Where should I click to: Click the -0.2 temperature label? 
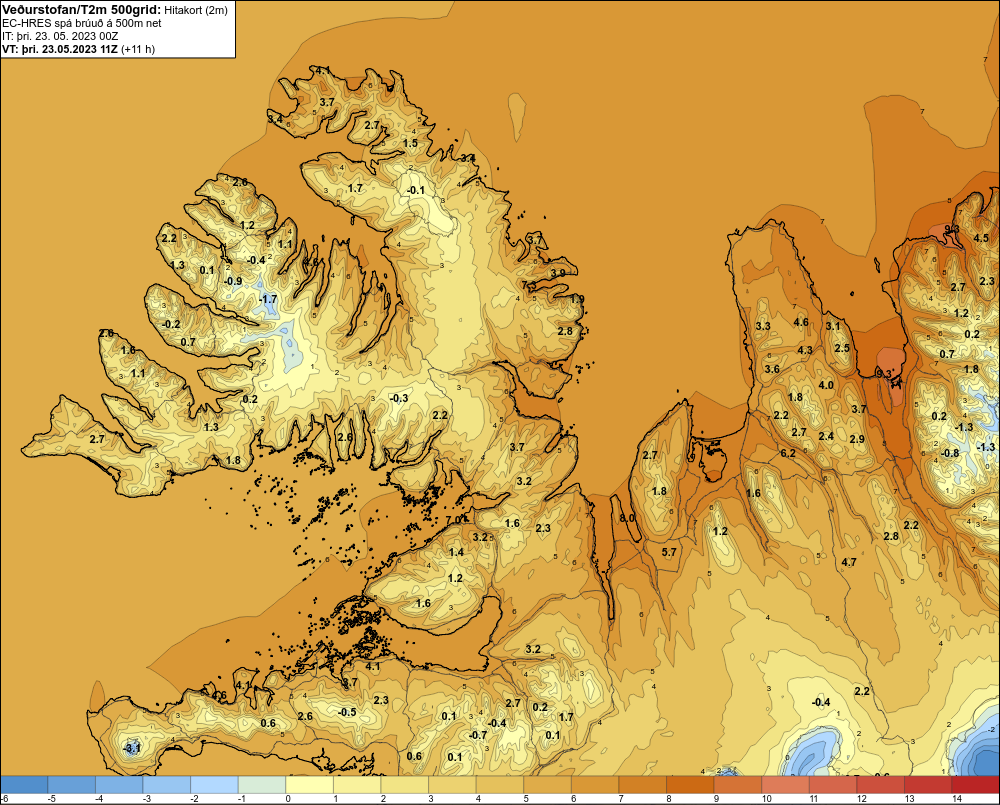click(170, 324)
